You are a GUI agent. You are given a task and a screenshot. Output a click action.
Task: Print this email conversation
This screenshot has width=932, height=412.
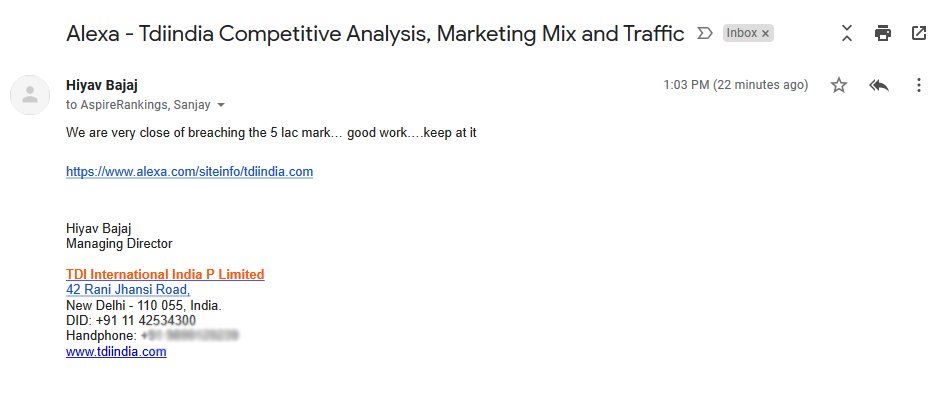[882, 33]
